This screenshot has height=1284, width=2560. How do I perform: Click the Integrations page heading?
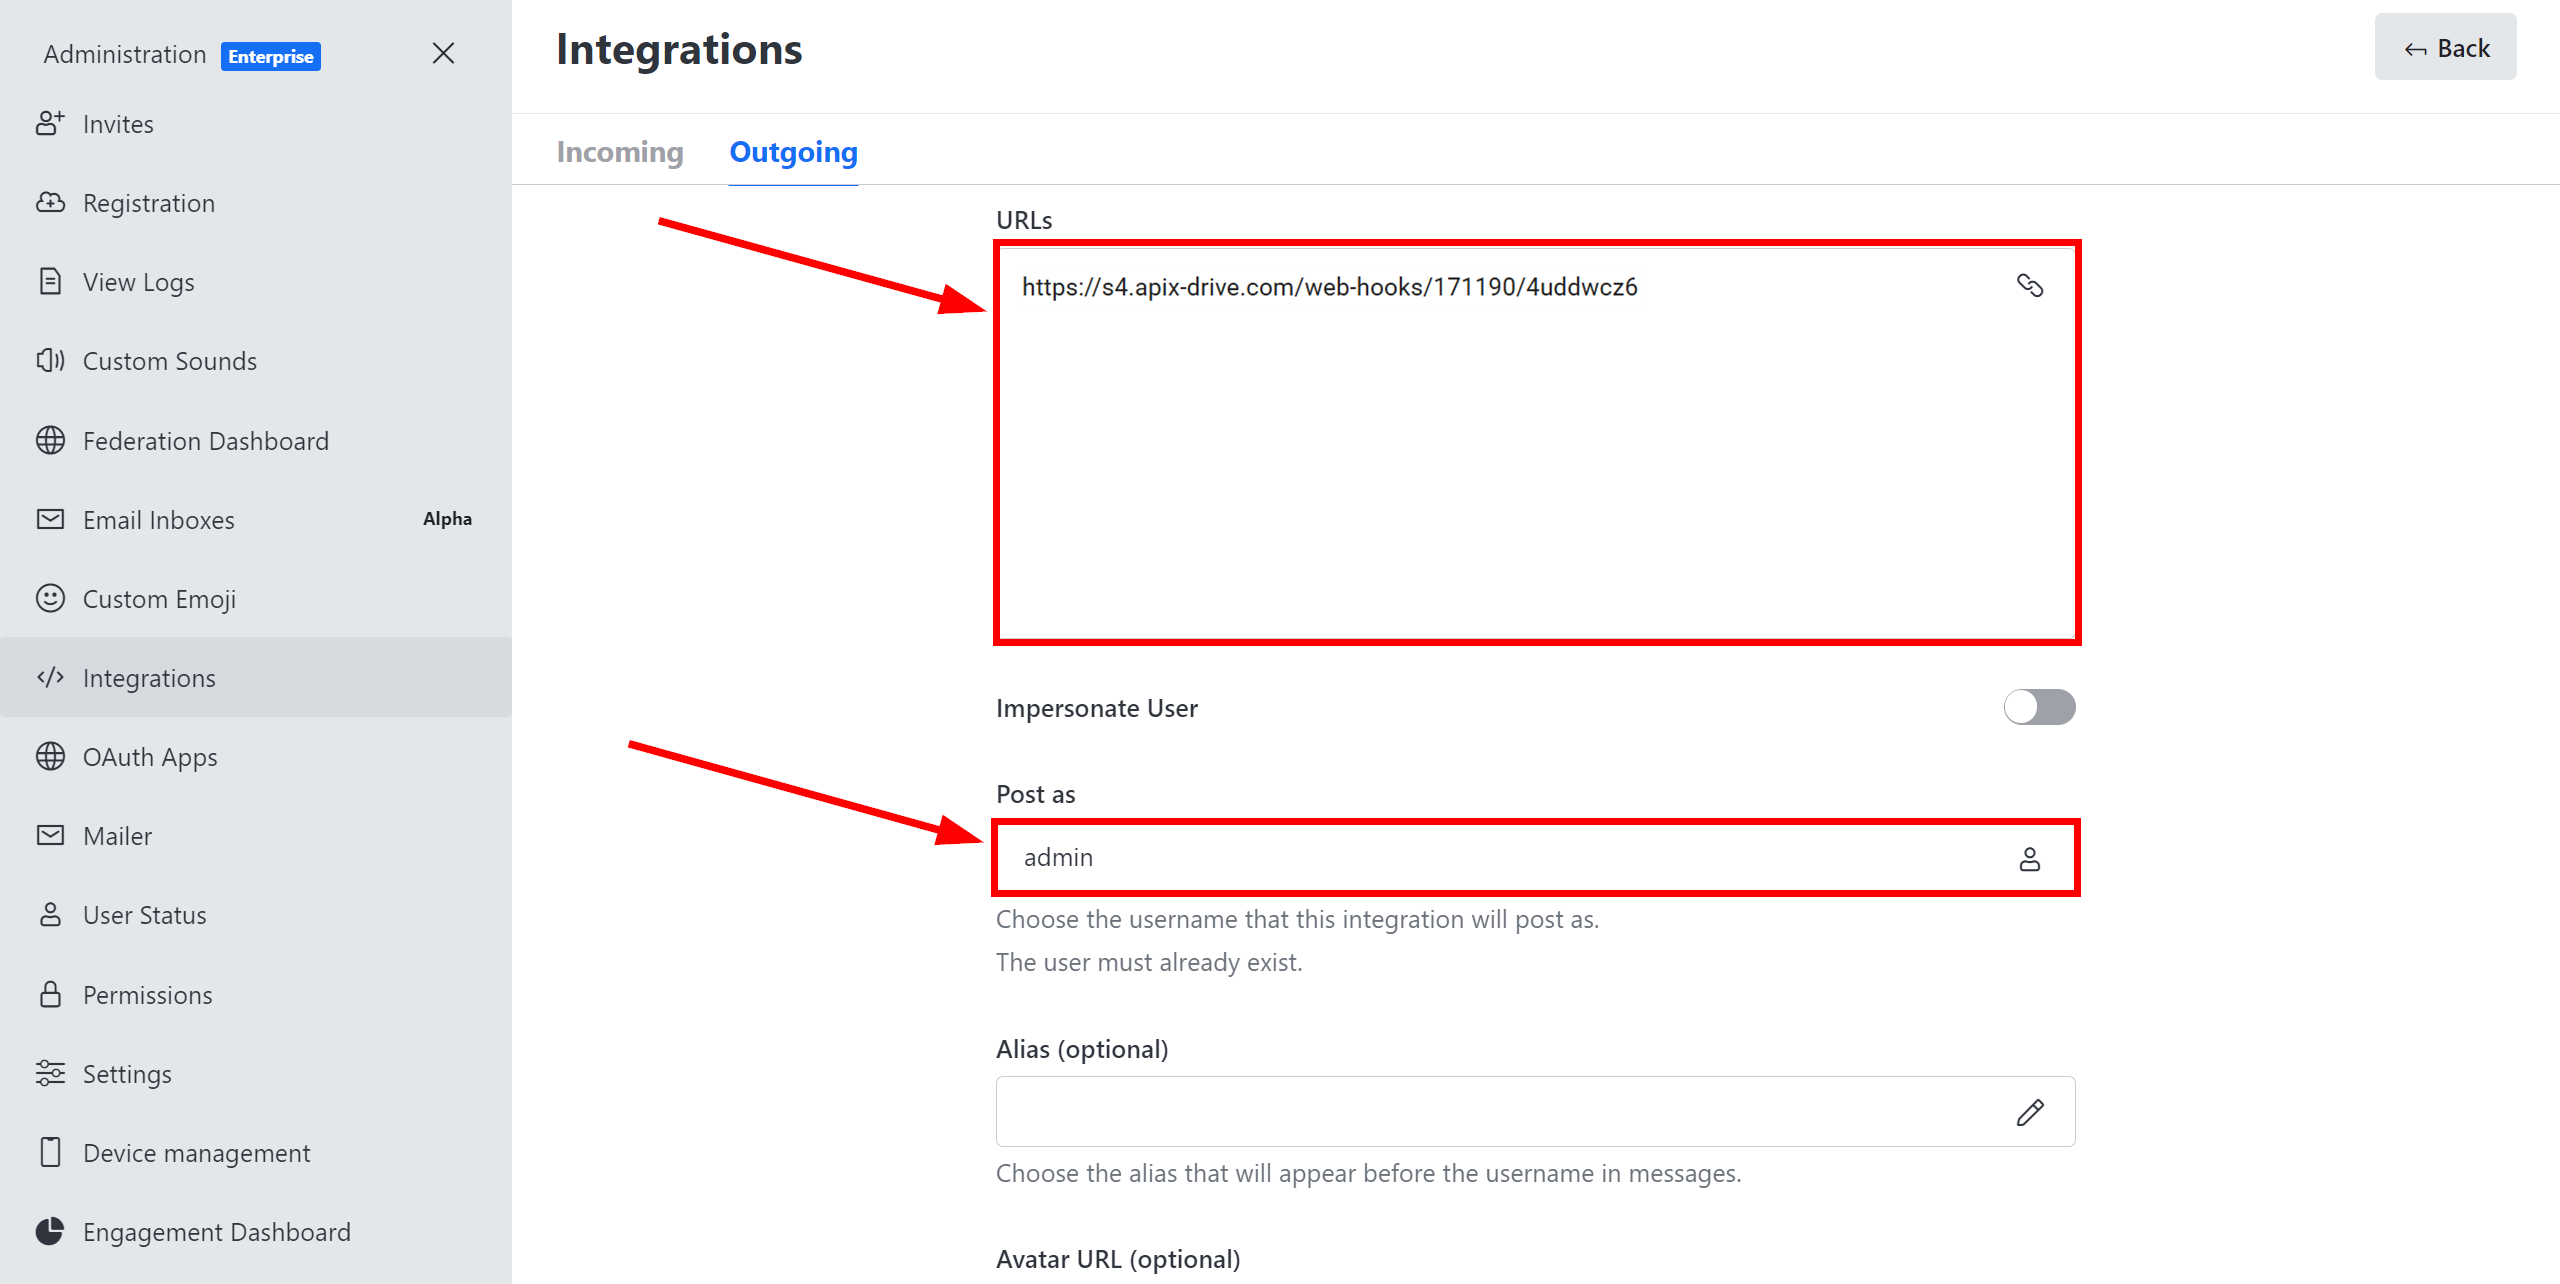(679, 49)
